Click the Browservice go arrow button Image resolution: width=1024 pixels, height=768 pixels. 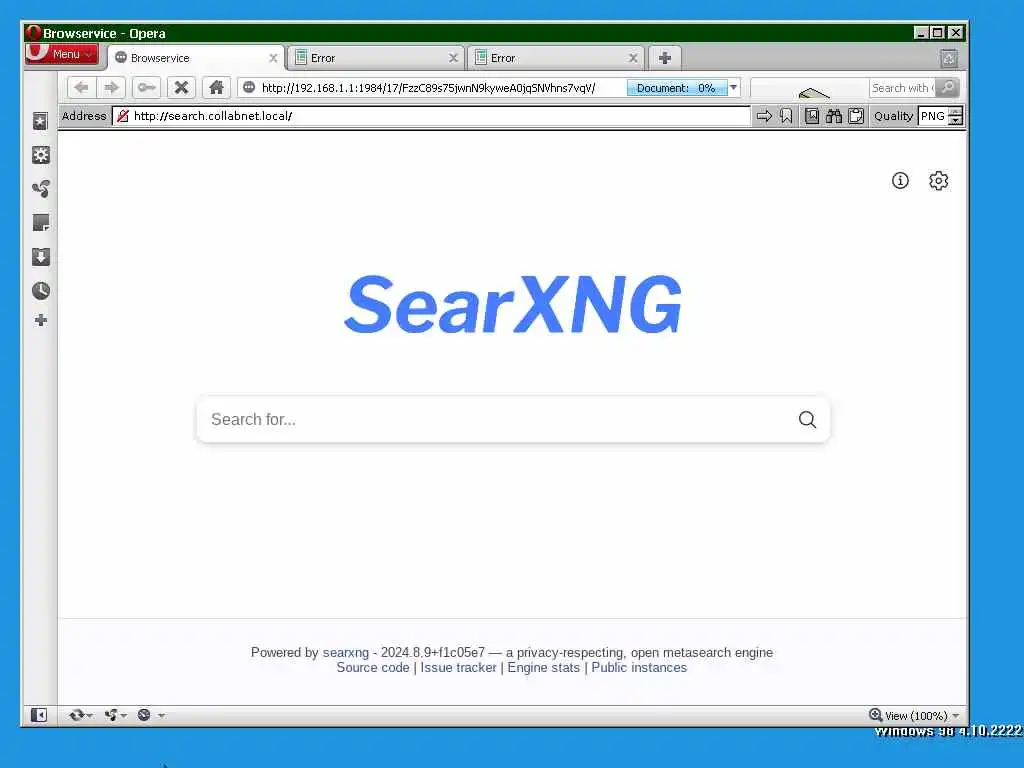764,116
